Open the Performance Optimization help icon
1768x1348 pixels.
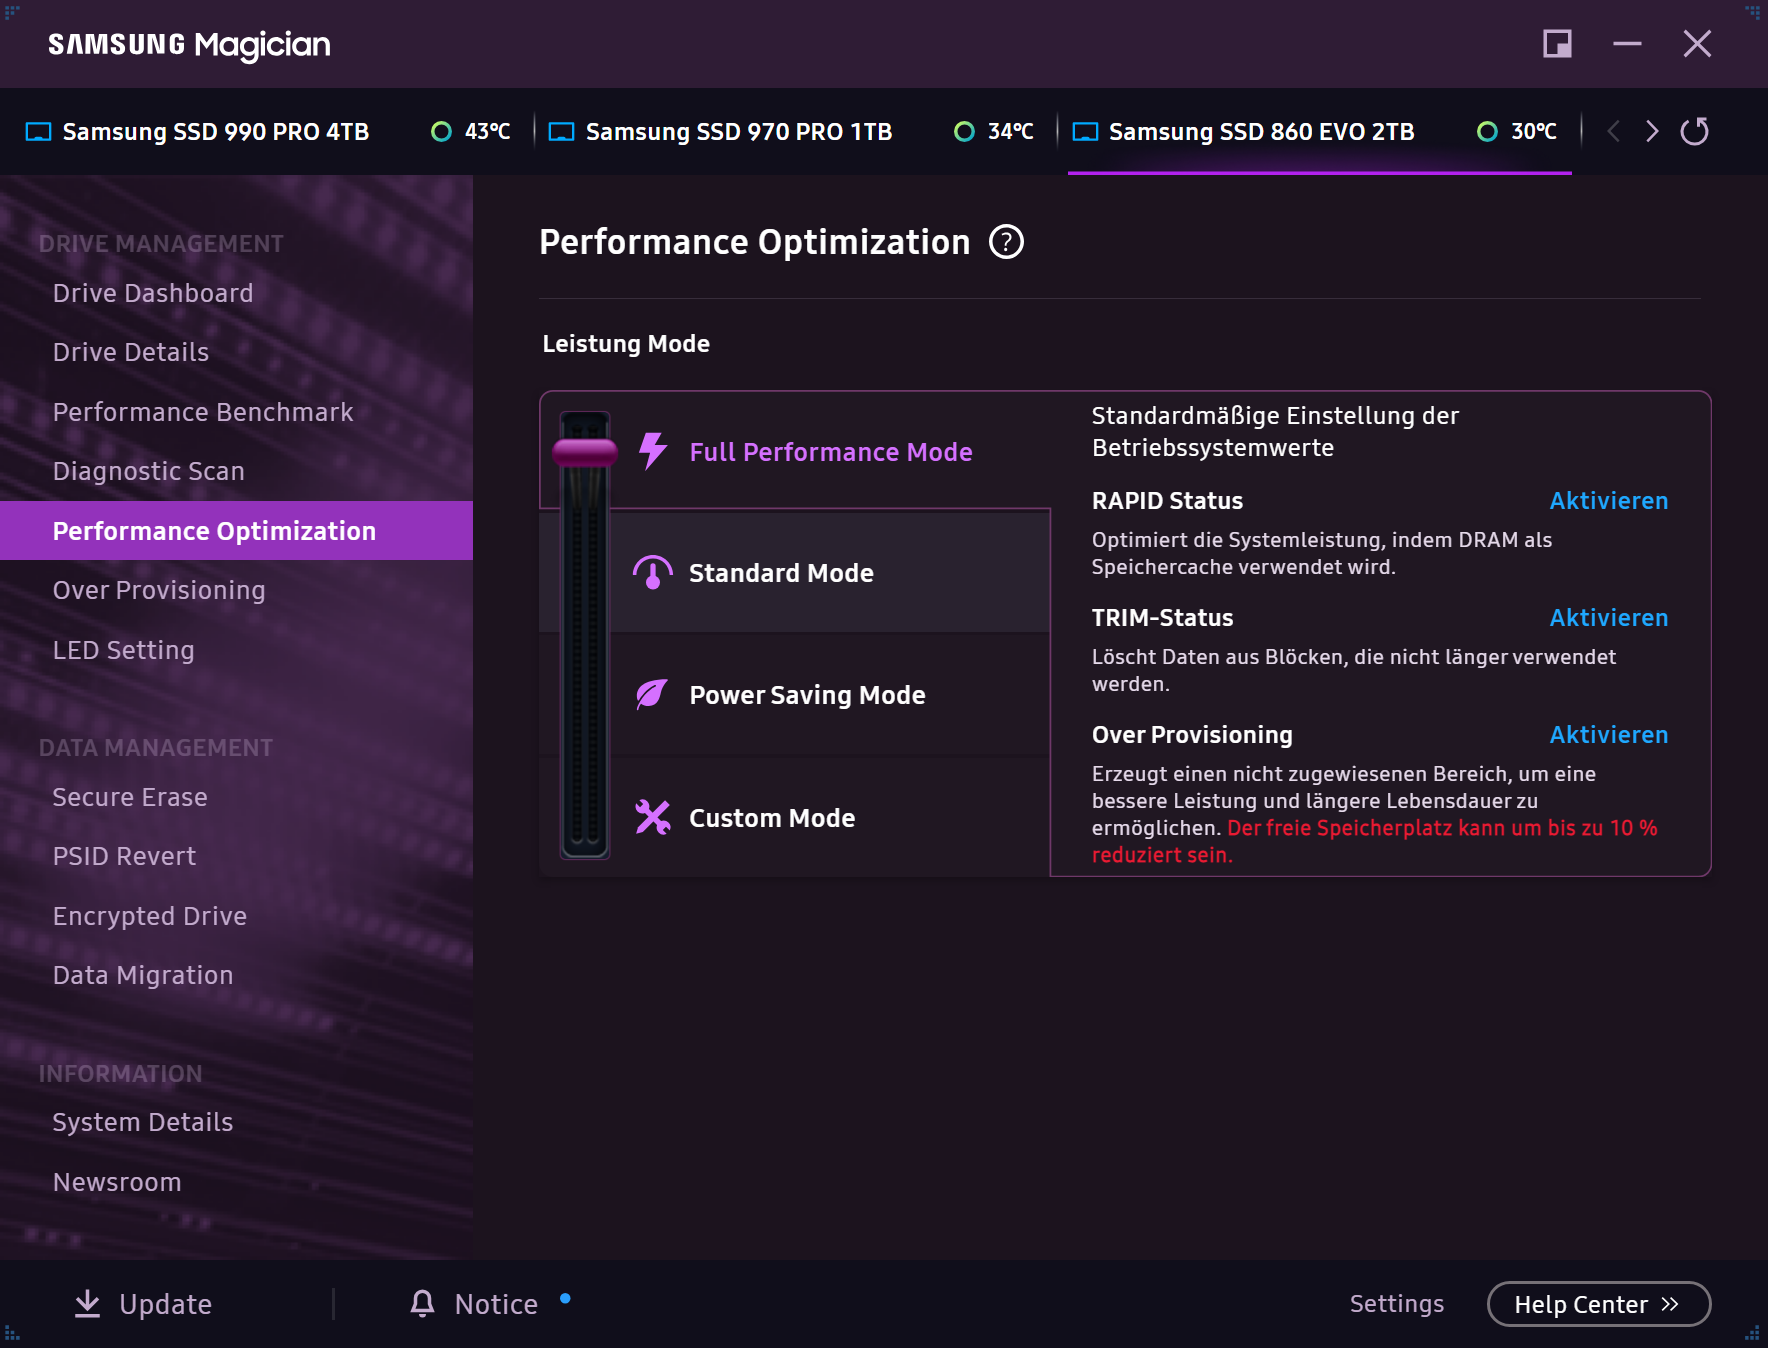point(1006,242)
